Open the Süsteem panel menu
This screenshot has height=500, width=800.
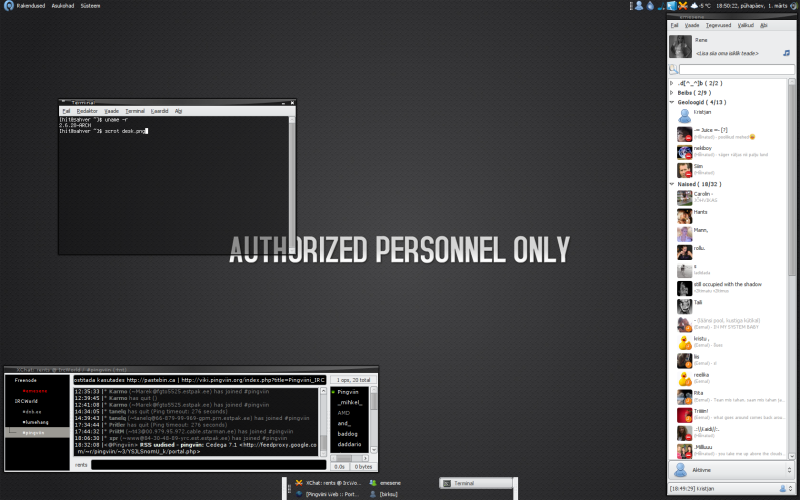pyautogui.click(x=90, y=6)
